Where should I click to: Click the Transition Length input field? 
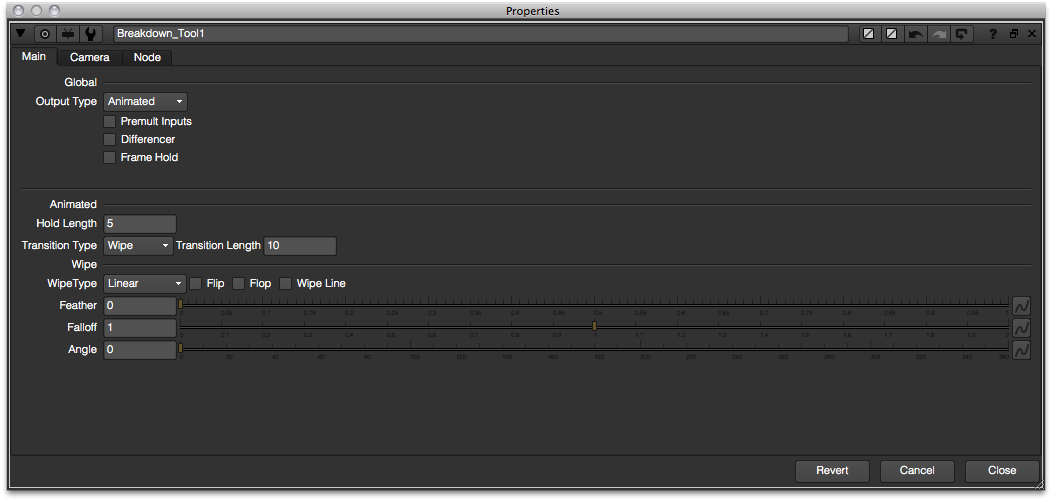tap(300, 245)
